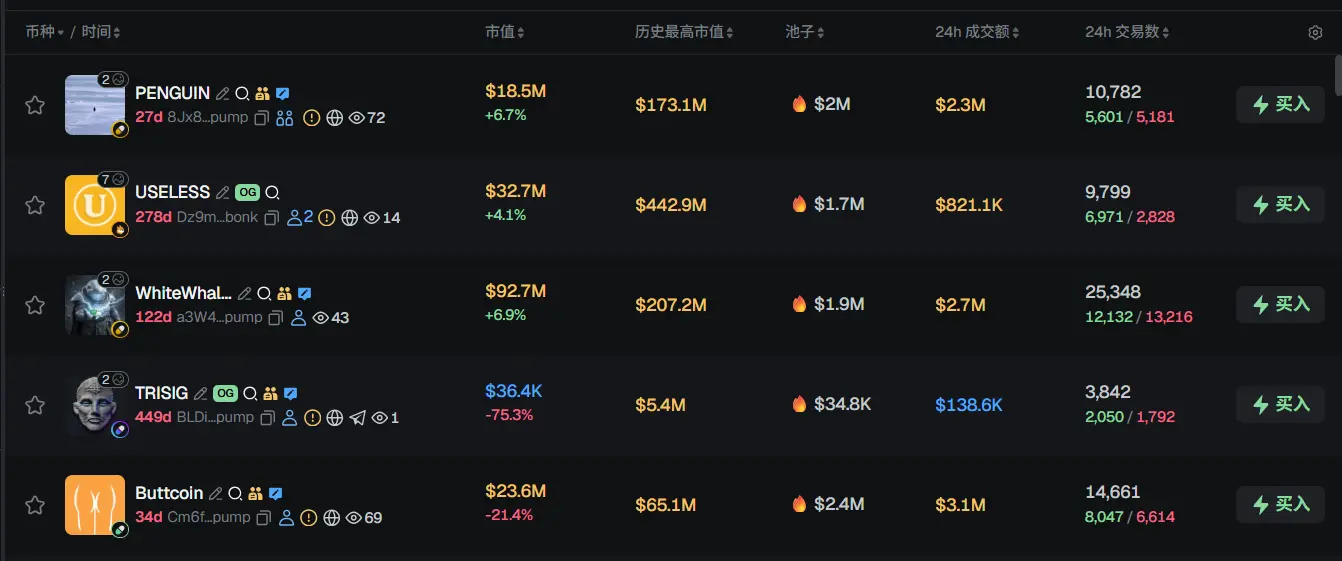Favorite PENGUIN with the star toggle
Screen dimensions: 1342x561
35,105
